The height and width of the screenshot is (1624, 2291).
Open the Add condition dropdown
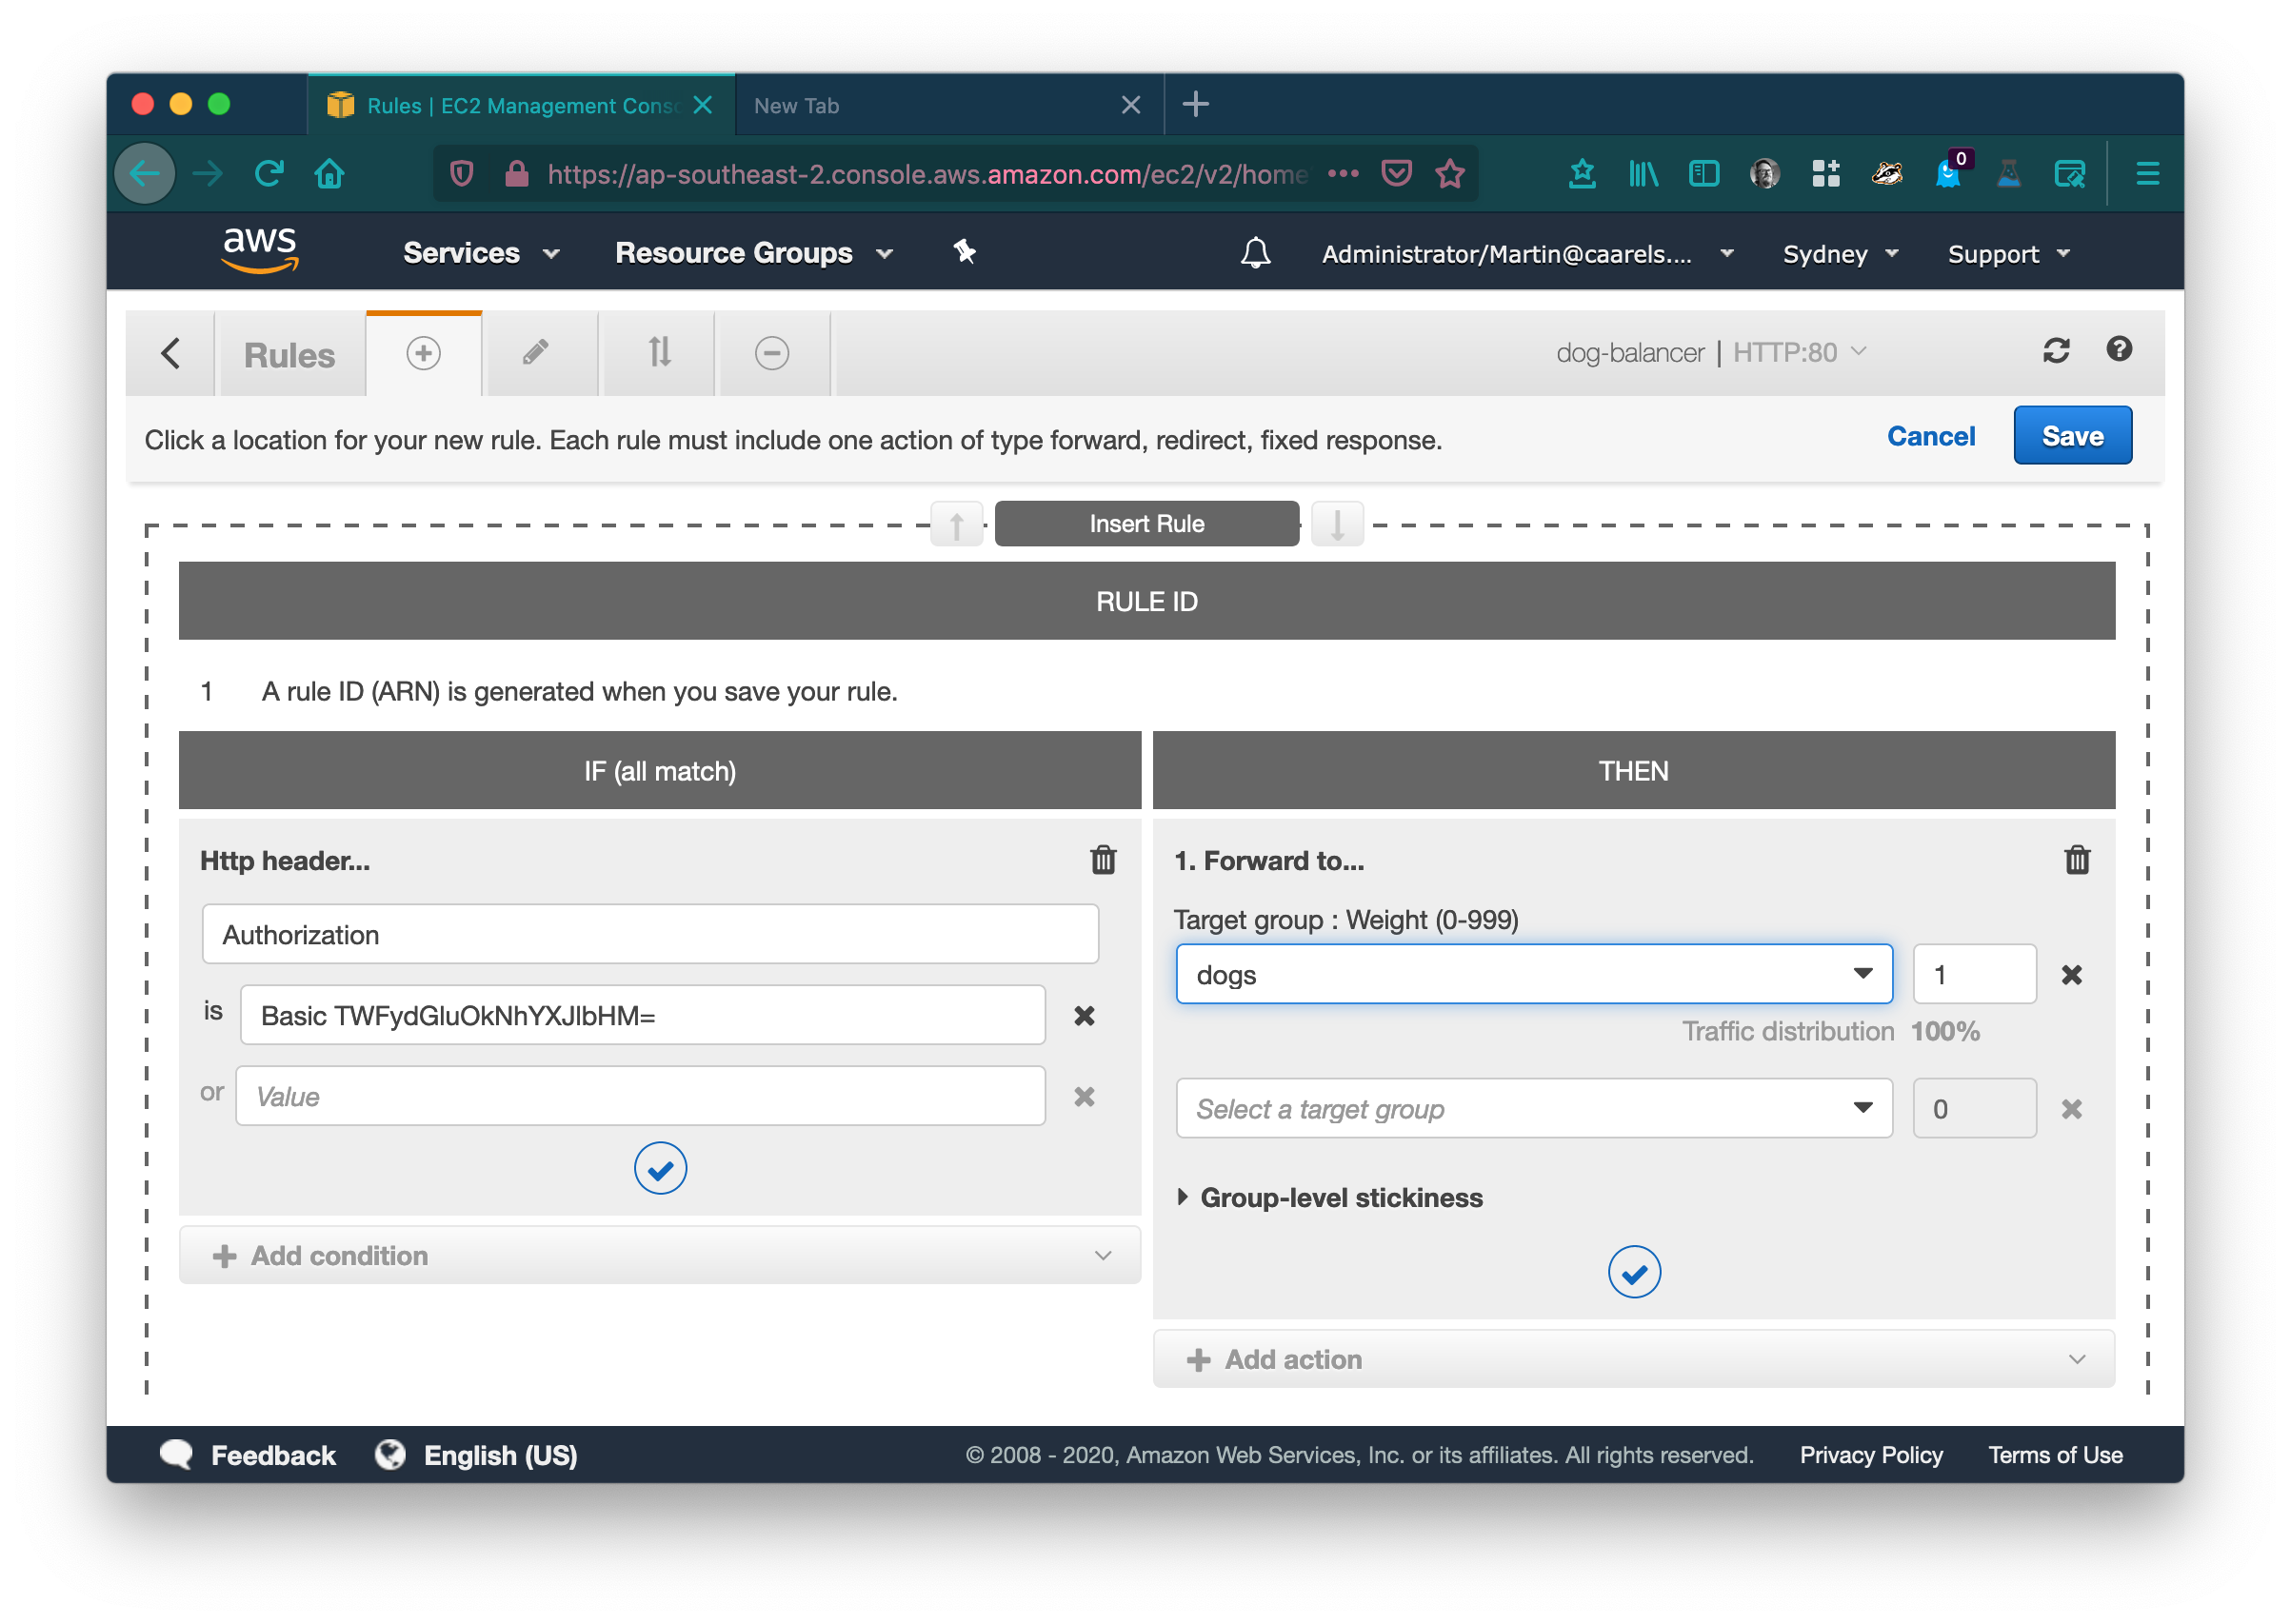(659, 1256)
